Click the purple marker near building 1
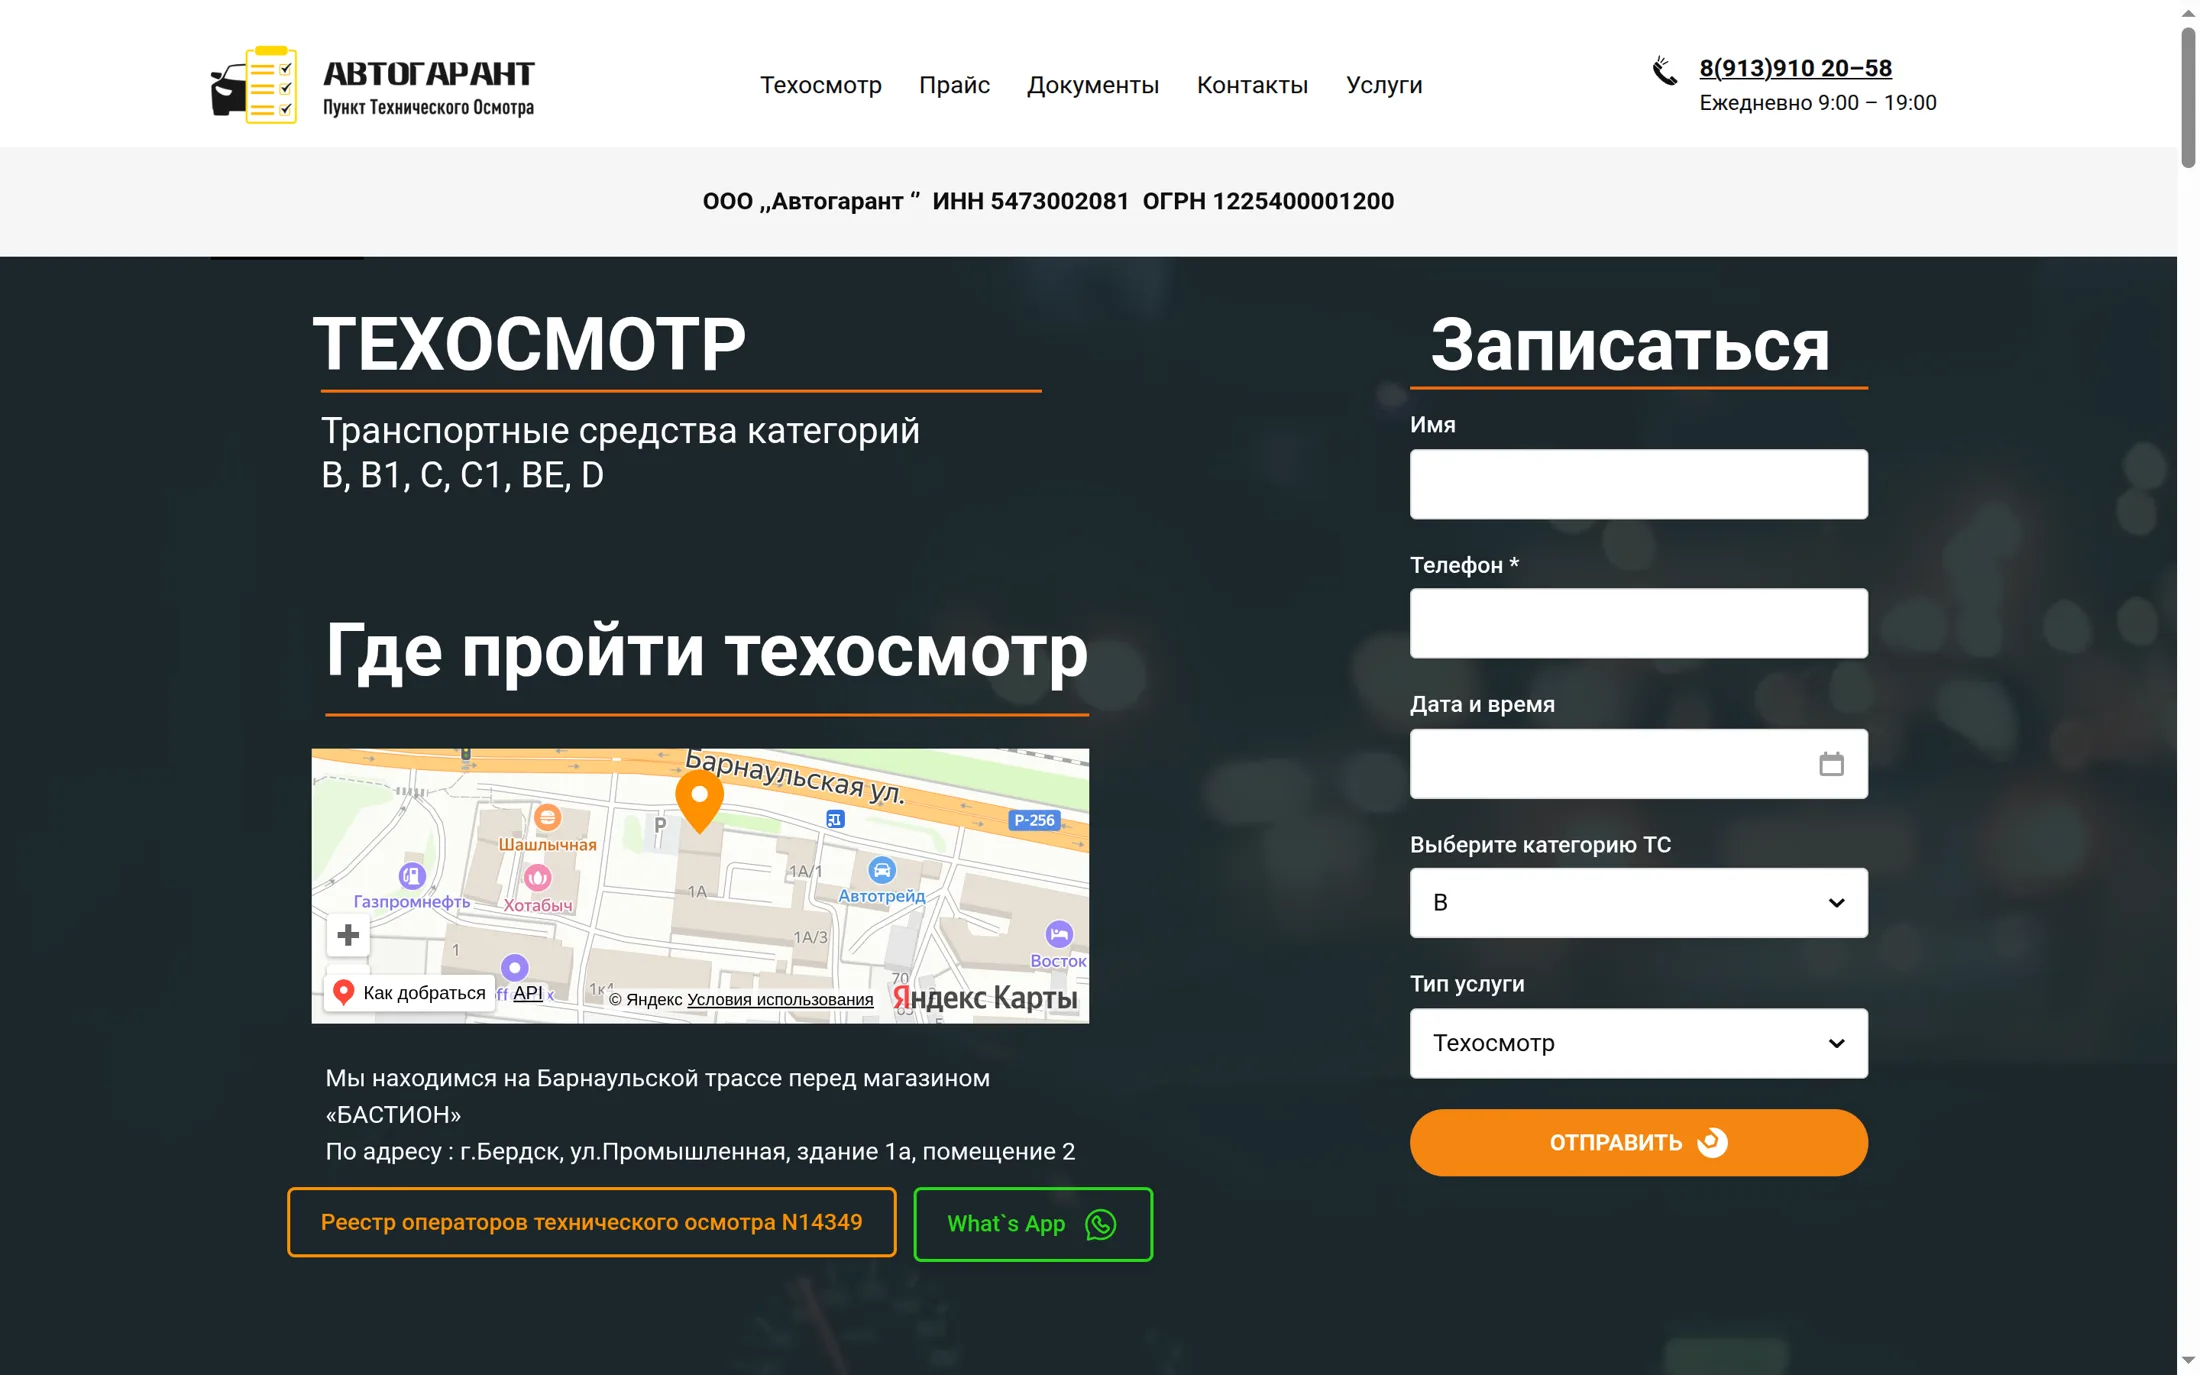 [x=514, y=967]
